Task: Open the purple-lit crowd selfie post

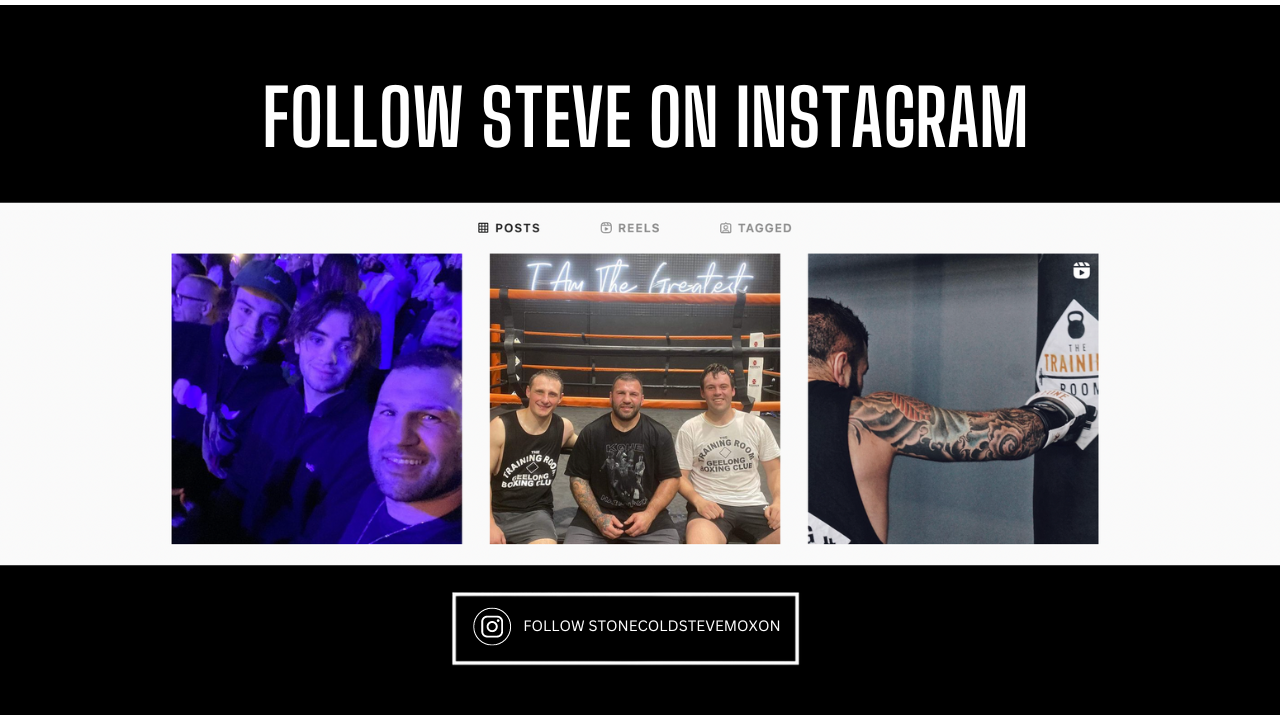Action: (x=317, y=399)
